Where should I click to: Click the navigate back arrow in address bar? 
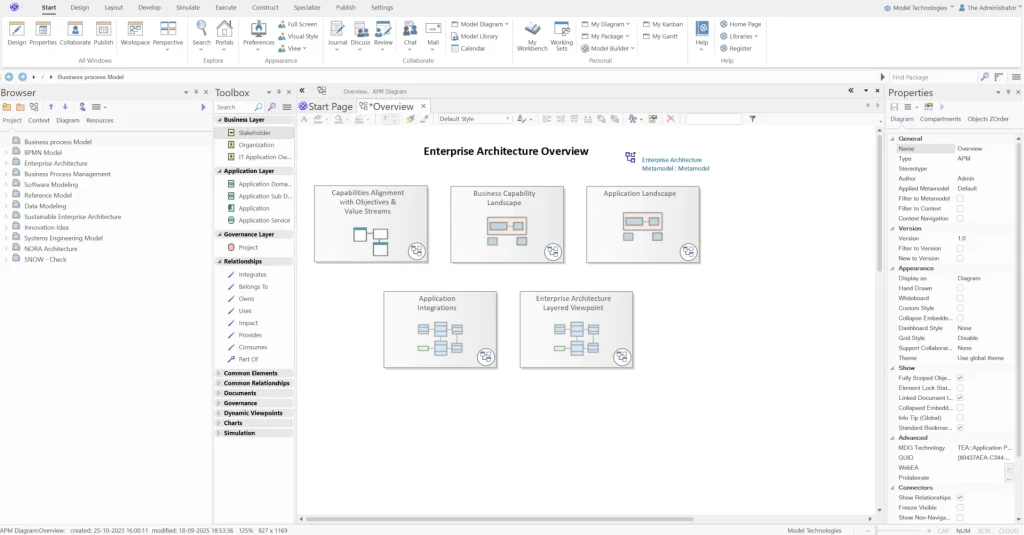coord(9,77)
